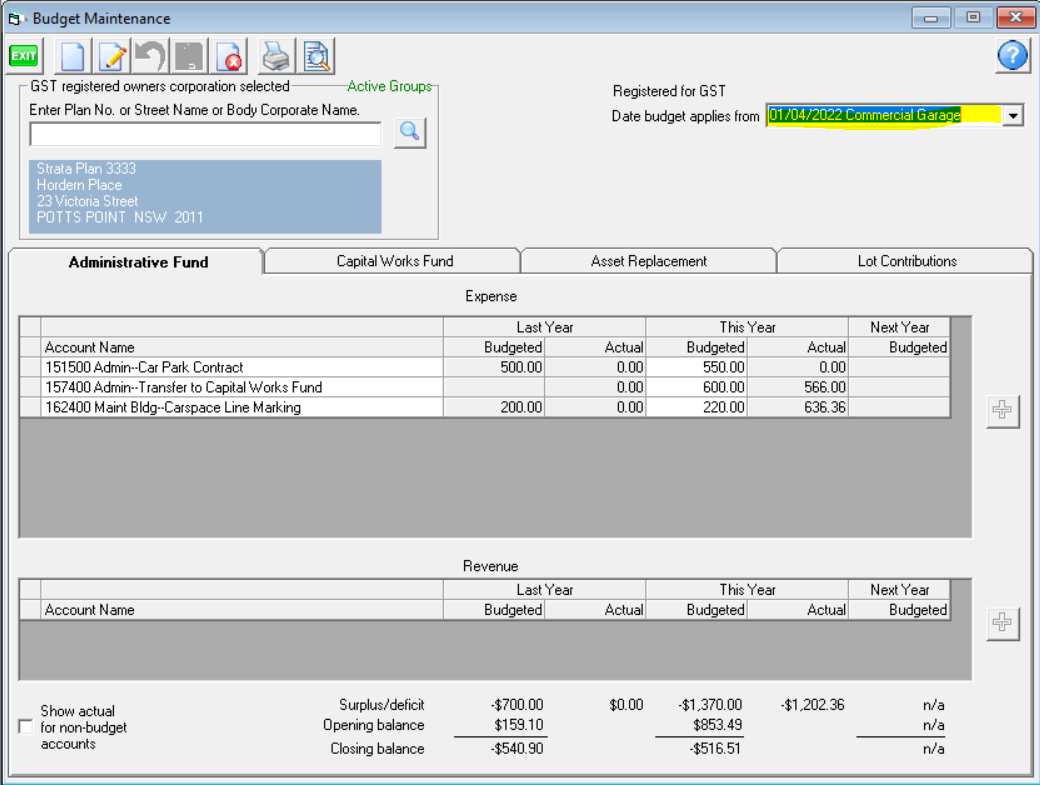Image resolution: width=1040 pixels, height=785 pixels.
Task: Click the undo arrow icon in the toolbar
Action: 151,56
